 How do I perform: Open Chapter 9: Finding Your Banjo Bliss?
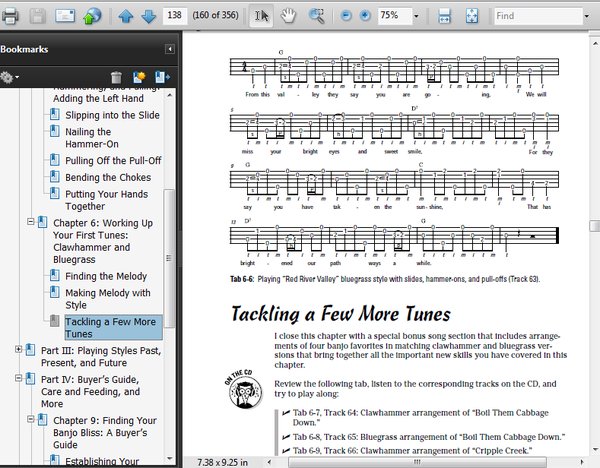coord(104,432)
